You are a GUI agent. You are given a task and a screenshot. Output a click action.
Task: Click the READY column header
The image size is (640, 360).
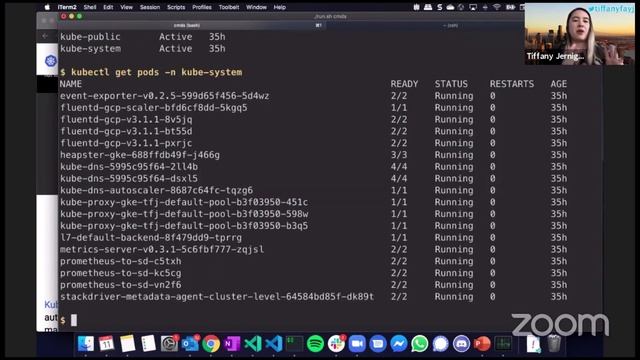[404, 84]
